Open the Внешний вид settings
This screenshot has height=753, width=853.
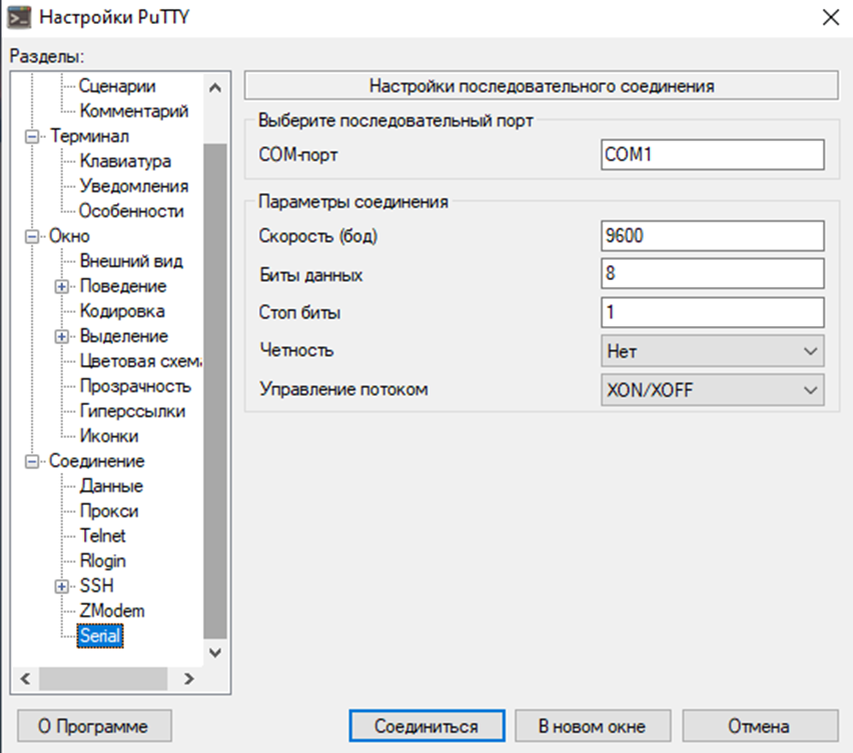point(131,261)
